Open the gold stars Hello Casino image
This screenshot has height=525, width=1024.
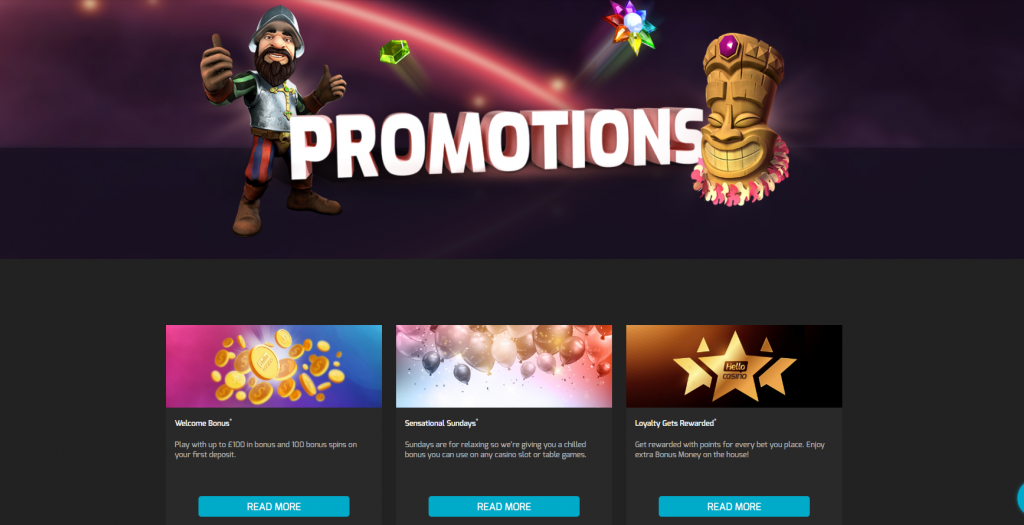coord(734,366)
